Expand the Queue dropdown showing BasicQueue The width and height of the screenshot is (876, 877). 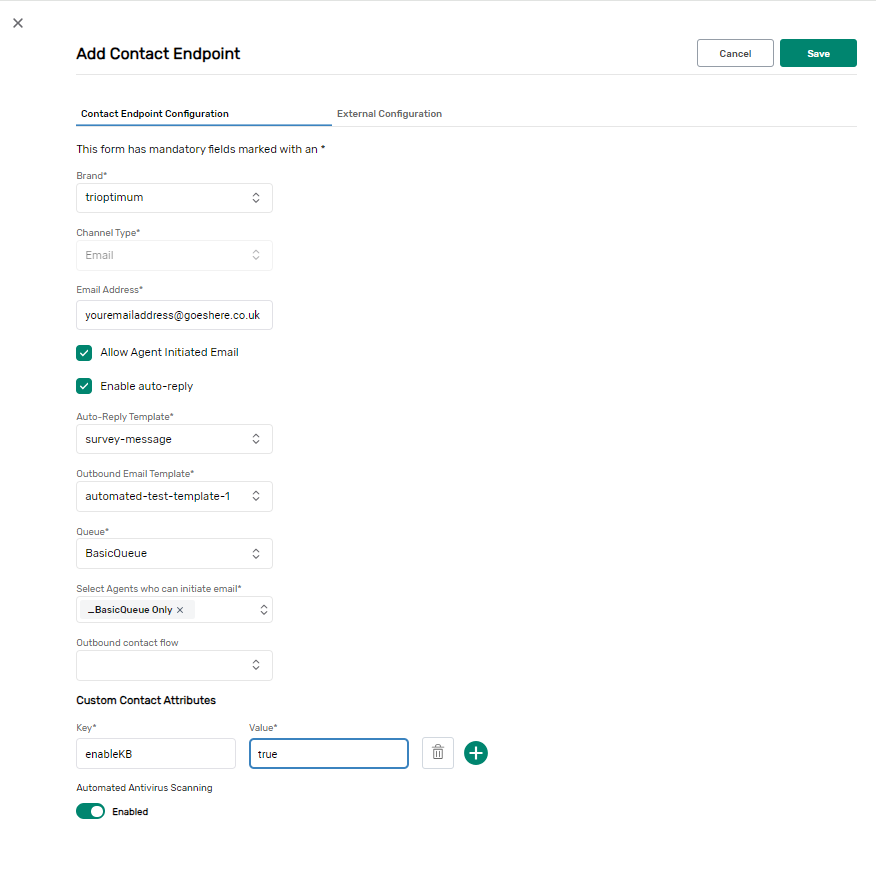174,553
